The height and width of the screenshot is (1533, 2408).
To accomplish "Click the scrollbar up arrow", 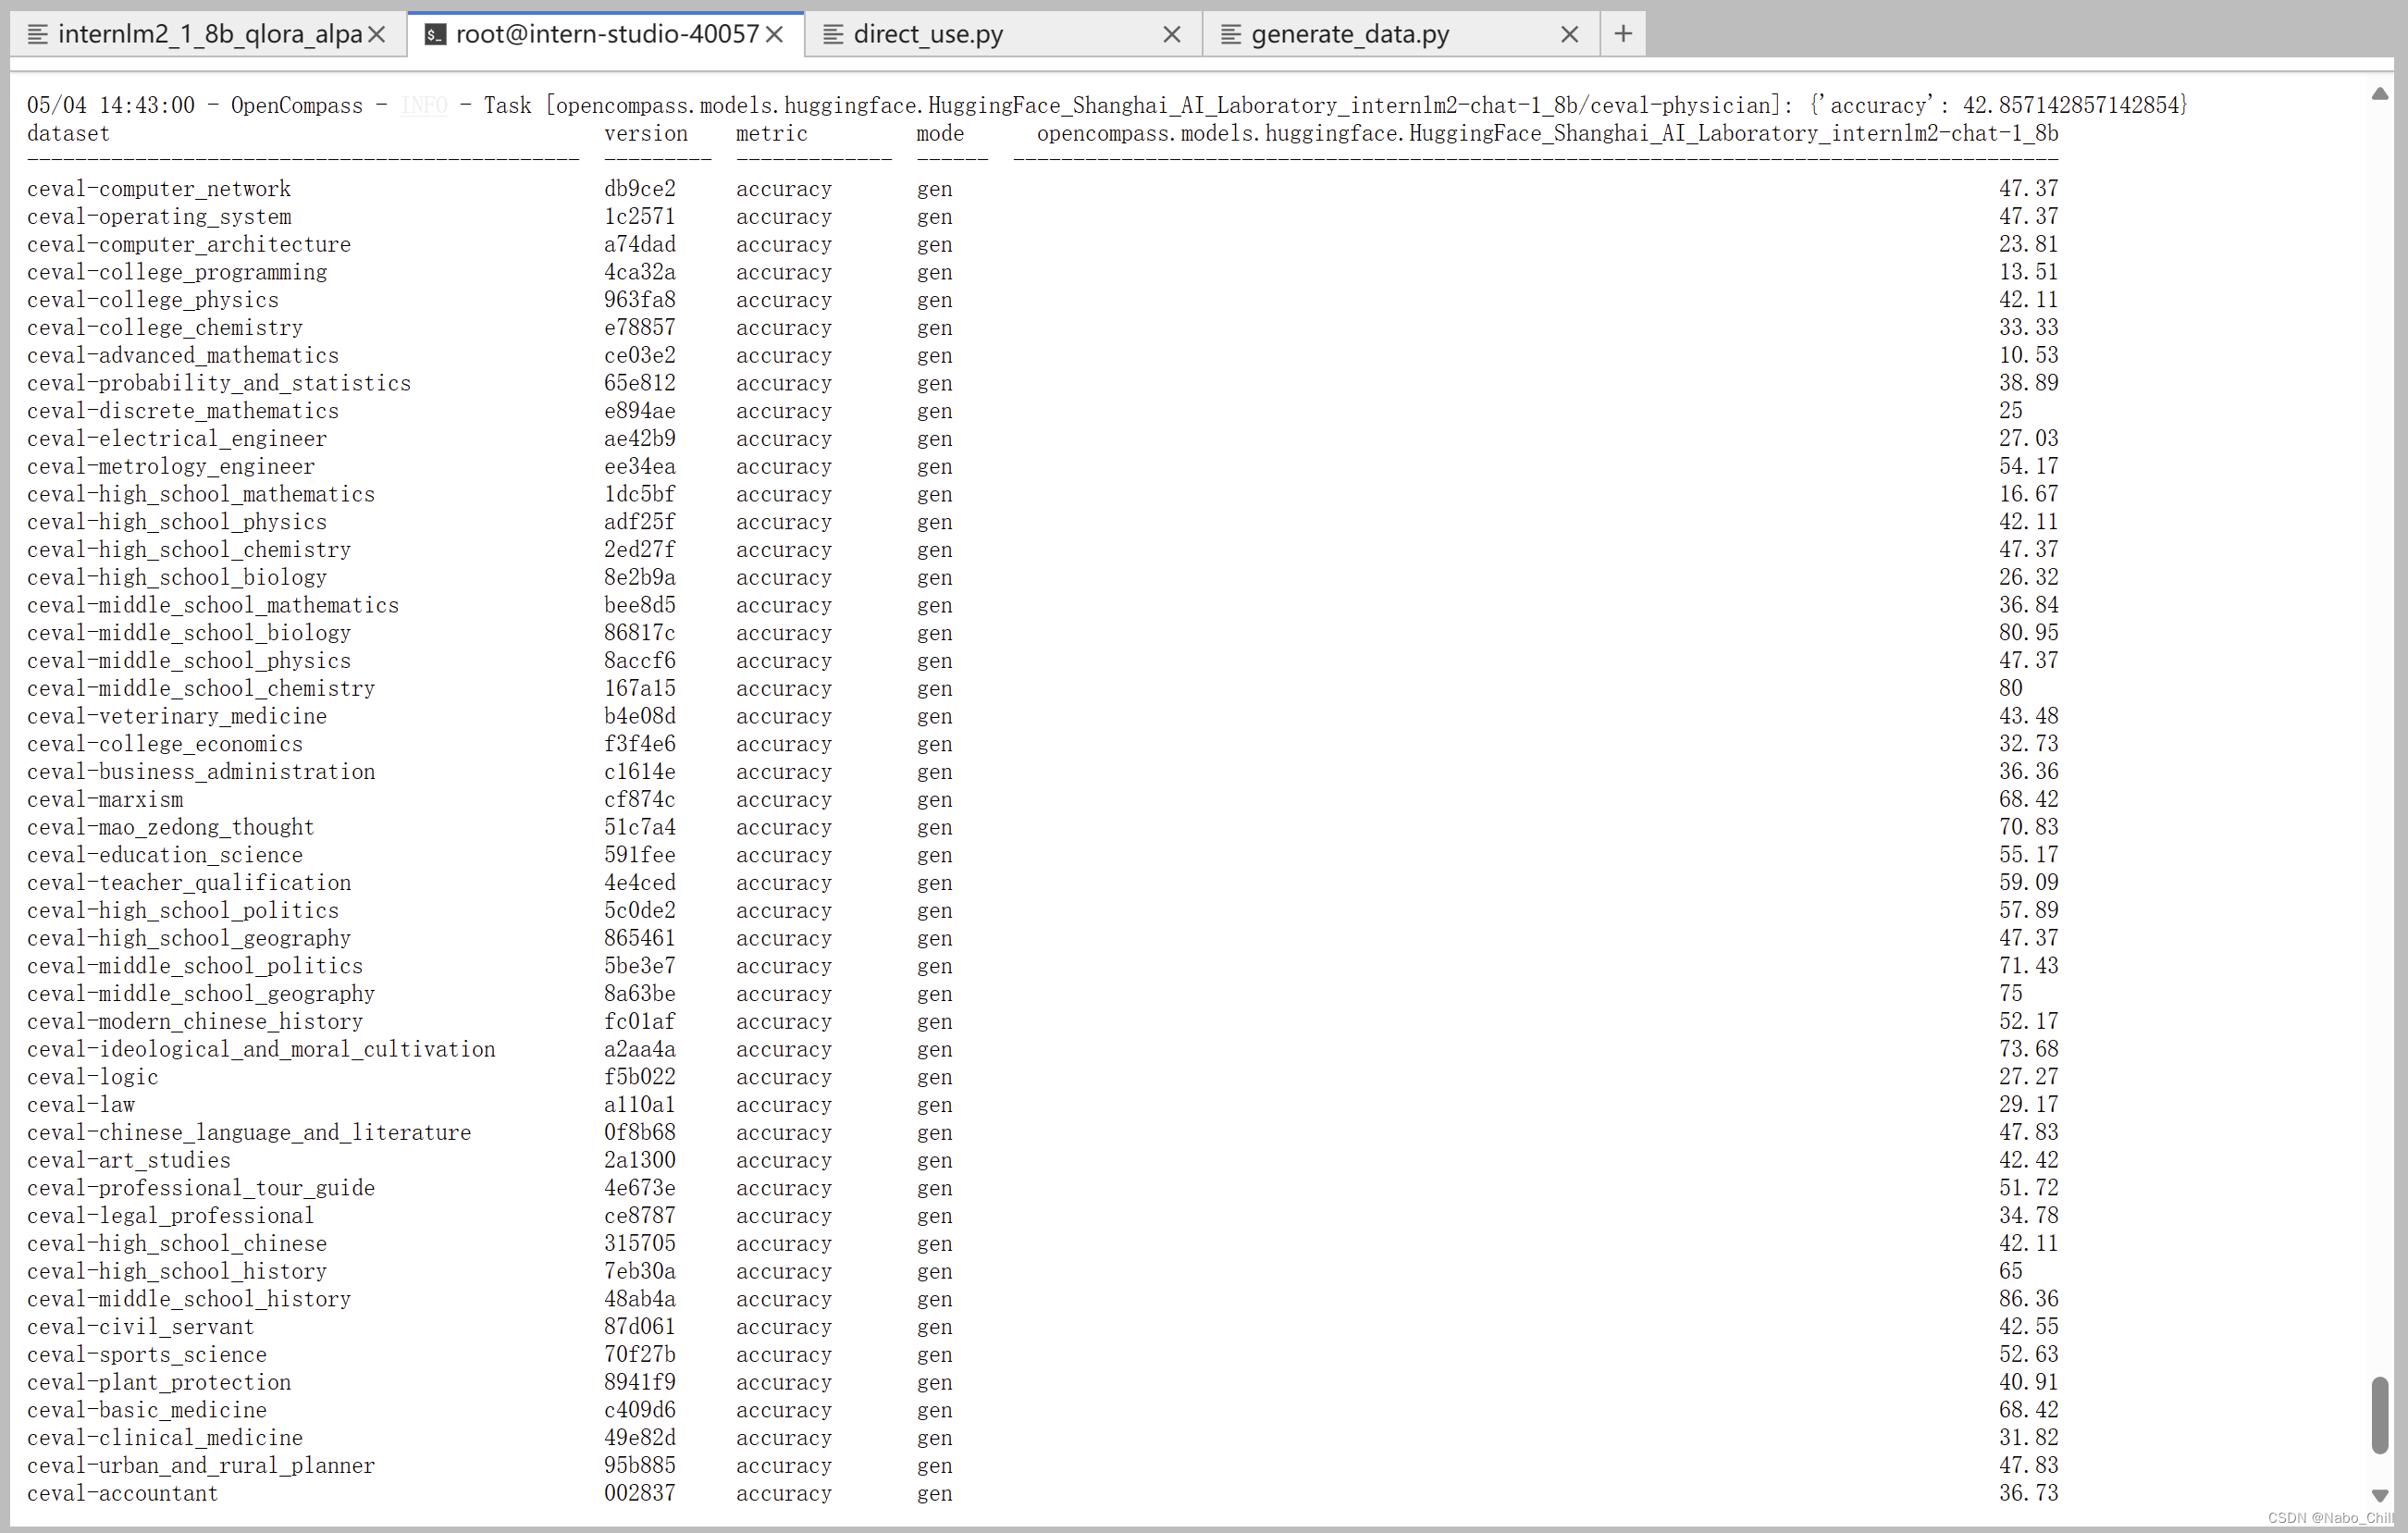I will click(x=2379, y=93).
